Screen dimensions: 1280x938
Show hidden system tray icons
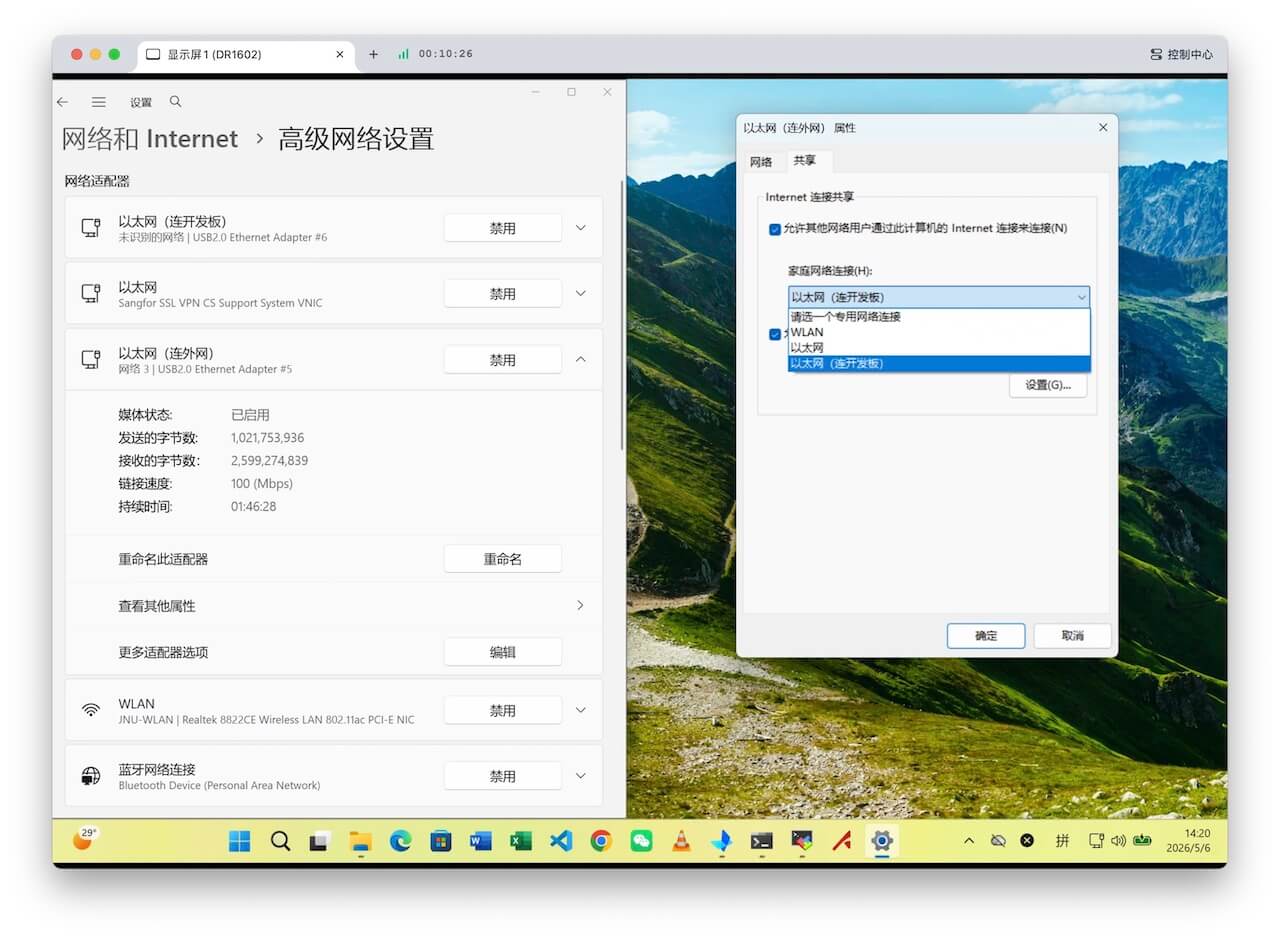coord(968,841)
